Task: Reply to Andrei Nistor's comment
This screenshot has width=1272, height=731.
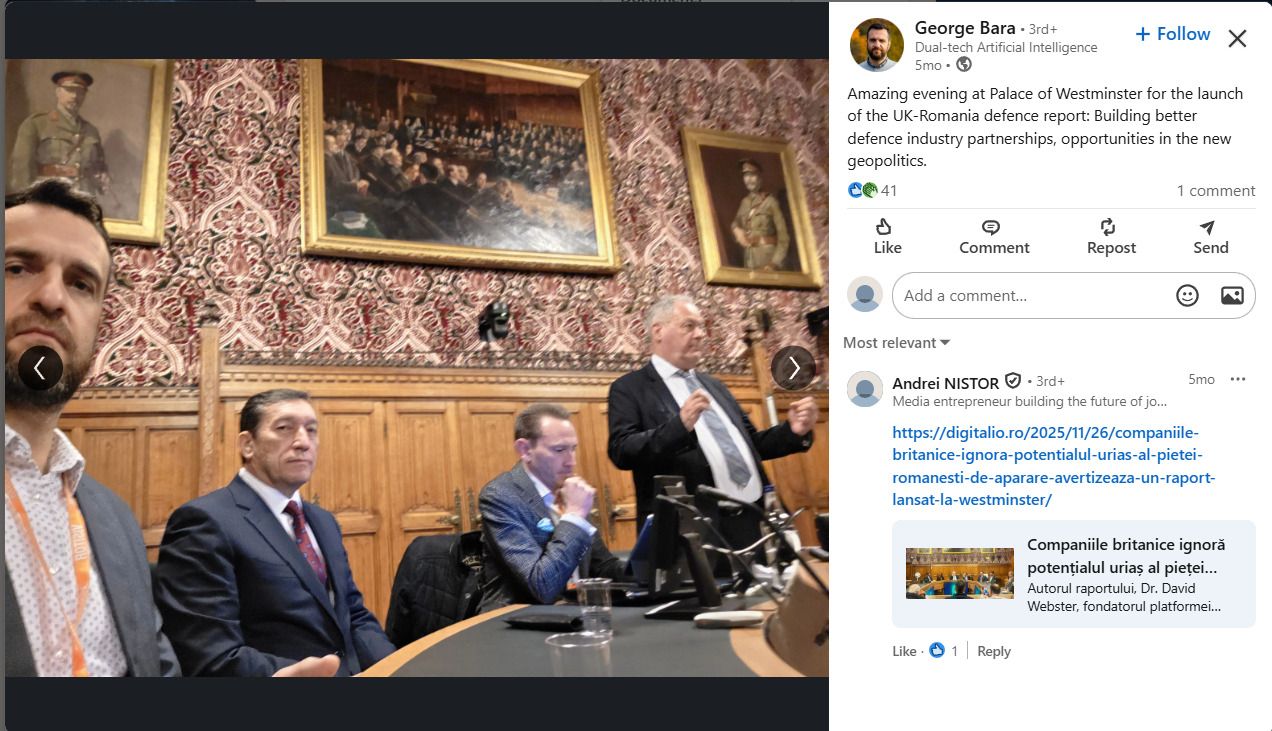Action: pyautogui.click(x=993, y=651)
